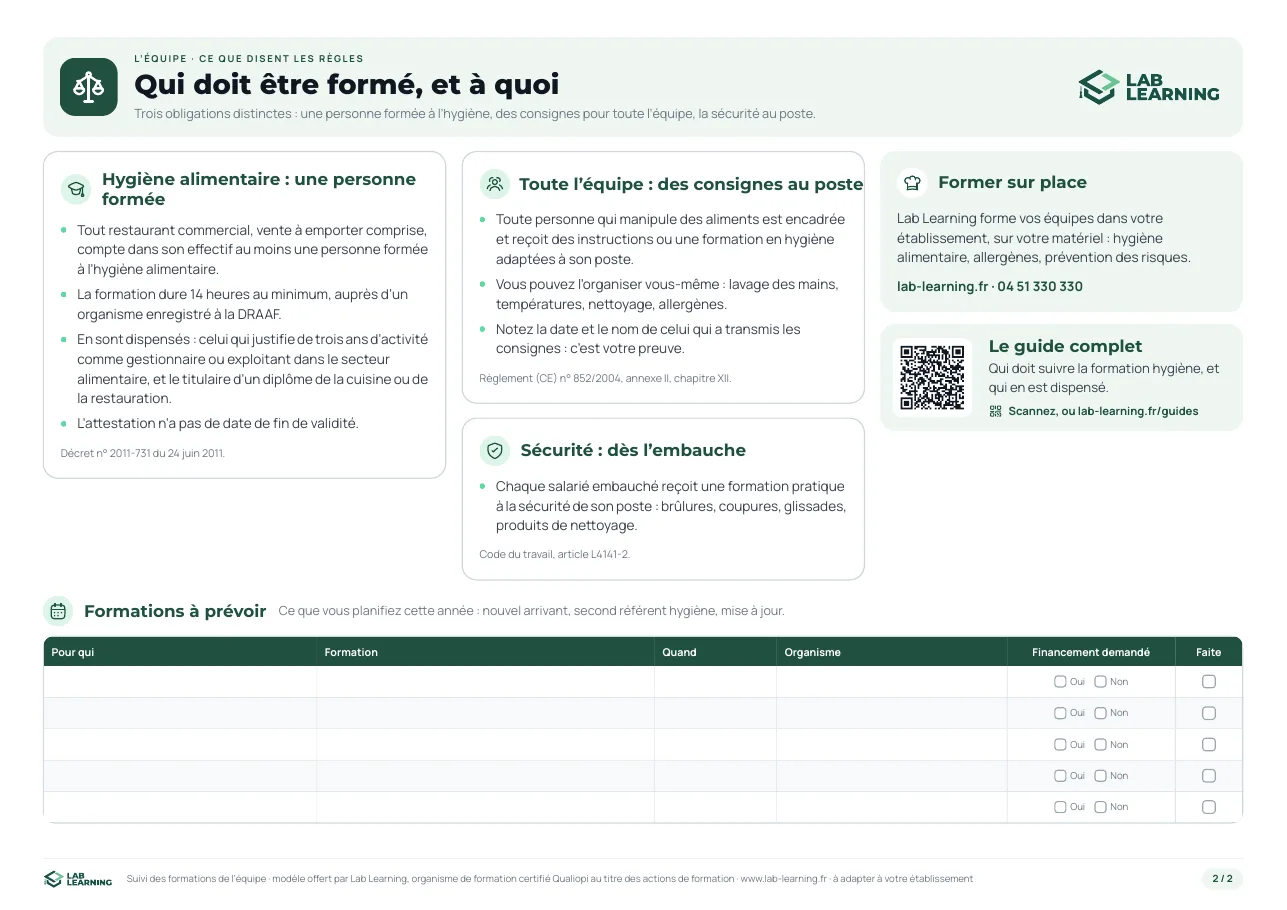Tick the Non checkbox in the last table row
Image resolution: width=1287 pixels, height=910 pixels.
1100,807
